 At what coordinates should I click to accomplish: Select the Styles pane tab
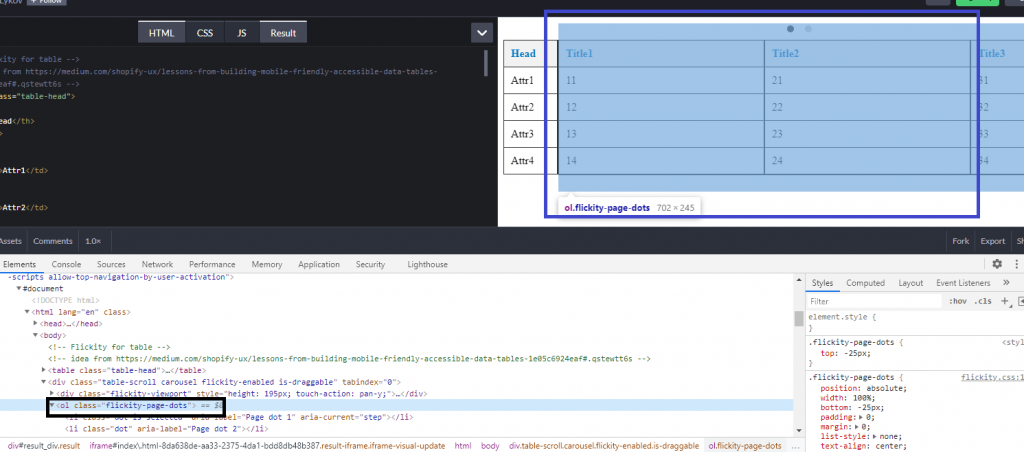tap(822, 283)
